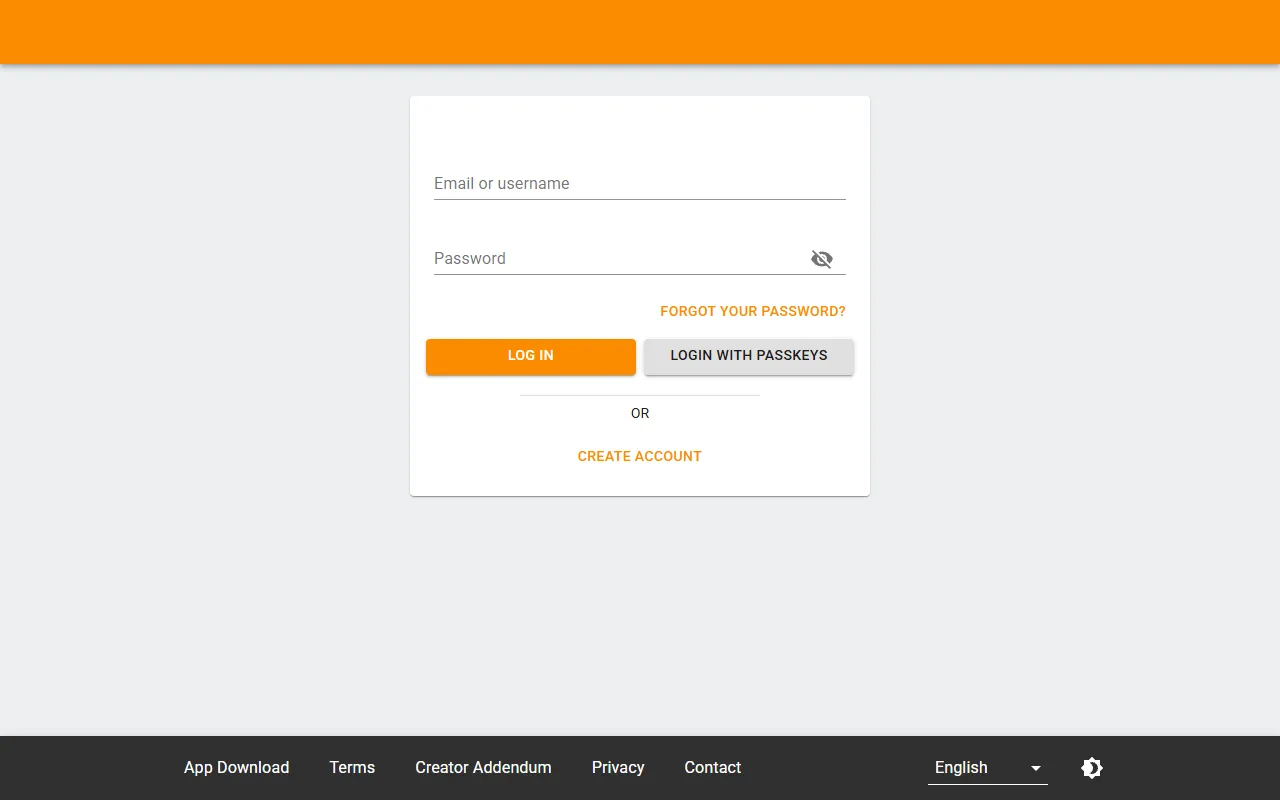Click the blank top area of login card

point(640,125)
